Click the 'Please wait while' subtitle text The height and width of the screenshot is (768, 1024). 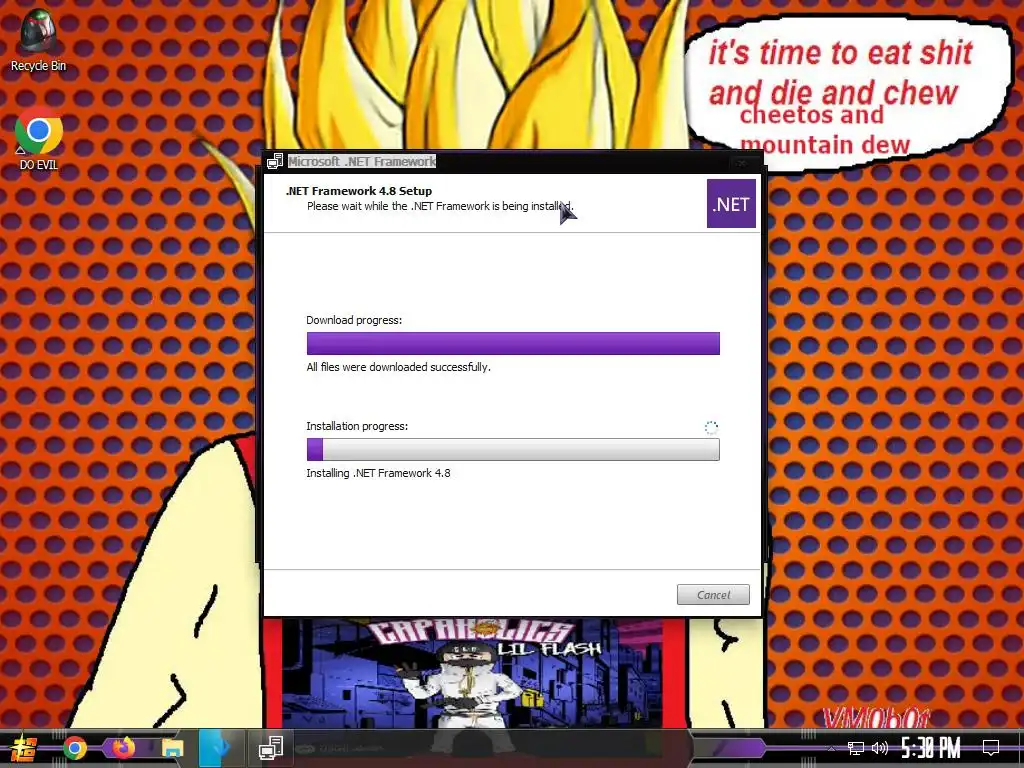pos(440,206)
